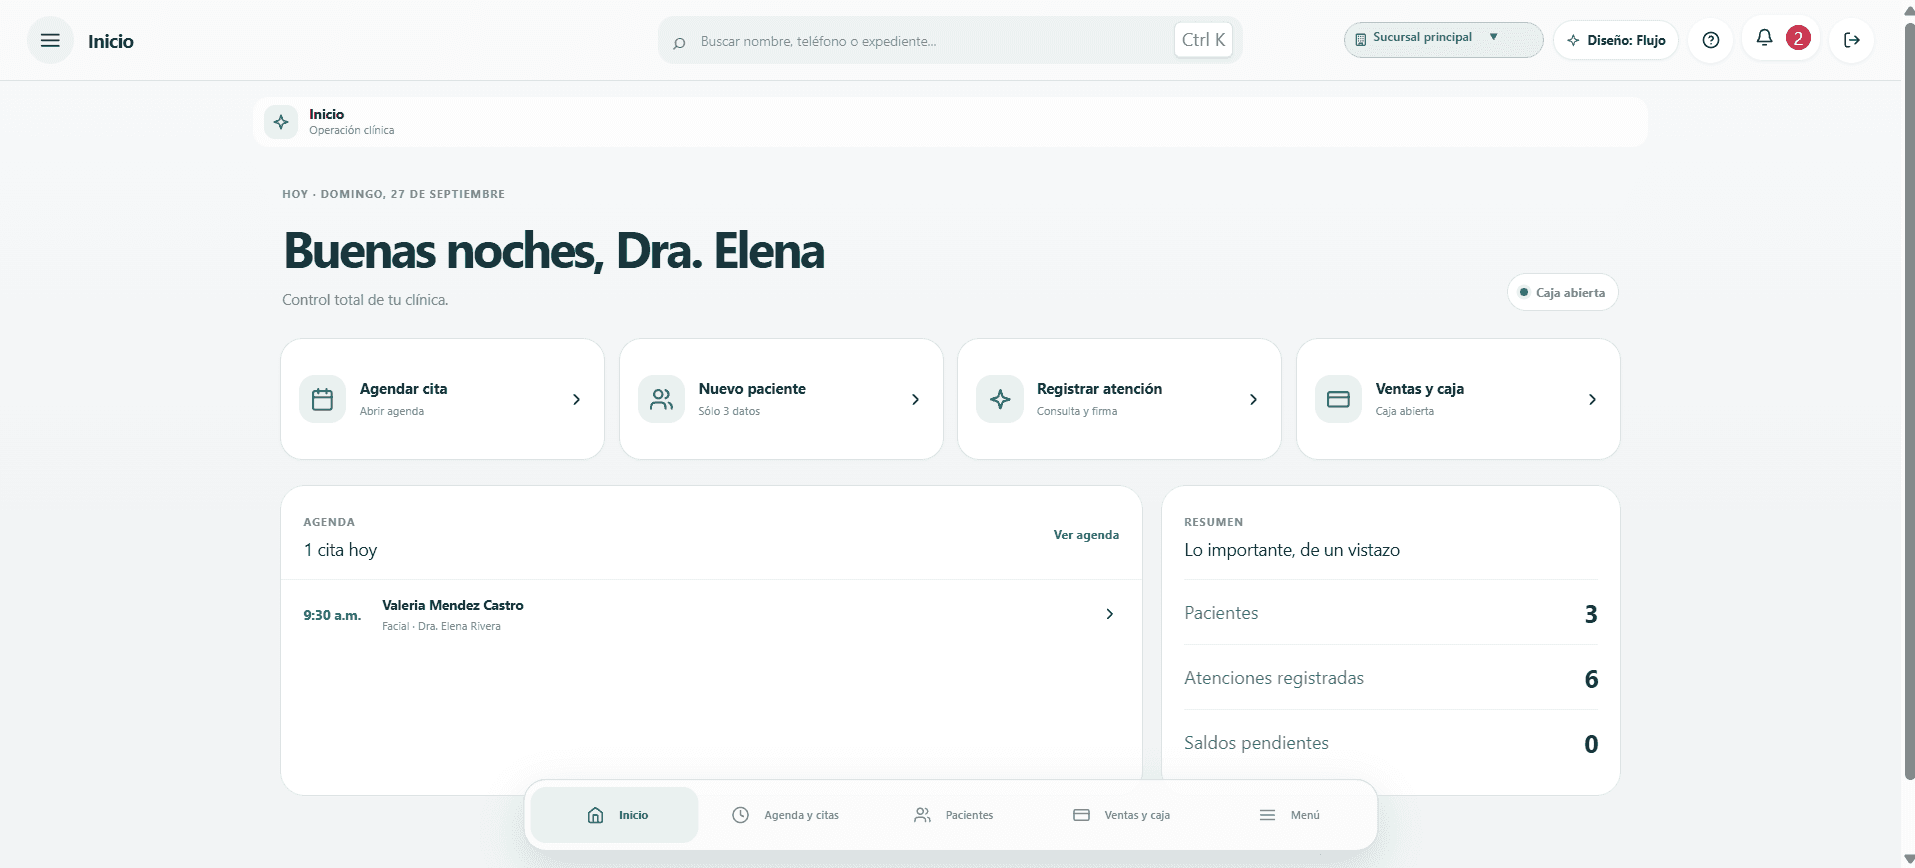The image size is (1915, 868).
Task: Click the '1 cita hoy' text
Action: pyautogui.click(x=340, y=550)
